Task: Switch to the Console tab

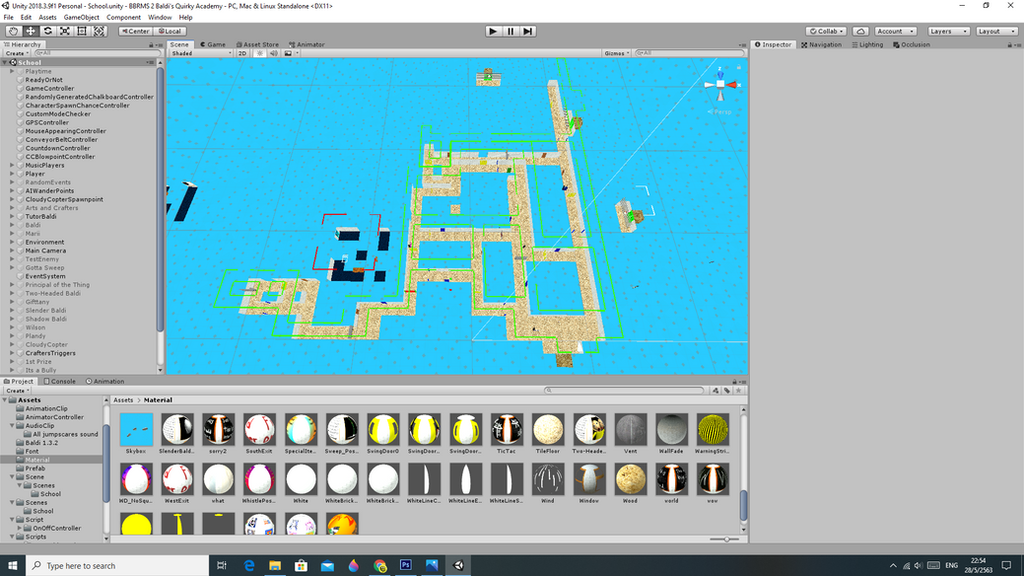Action: [x=59, y=381]
